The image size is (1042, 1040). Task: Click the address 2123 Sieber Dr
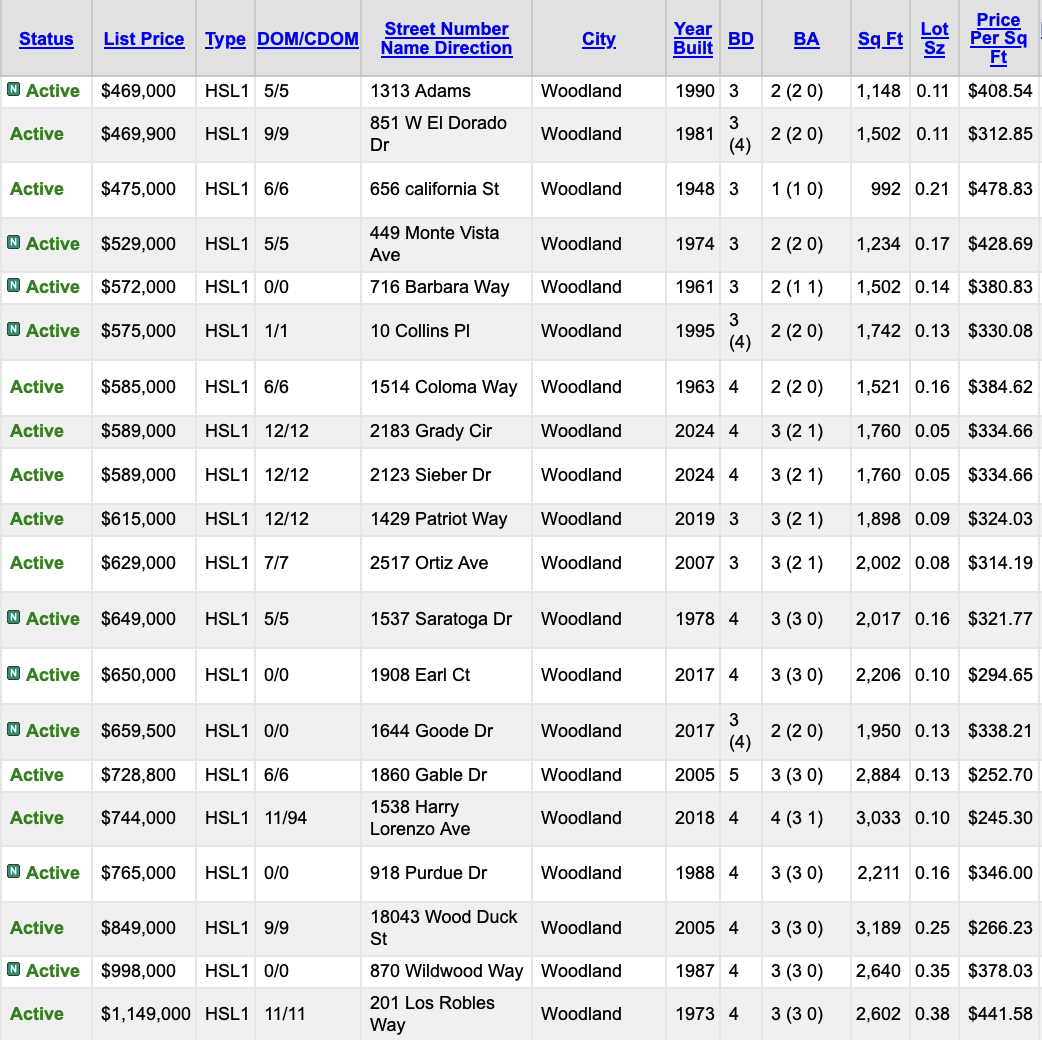[x=431, y=475]
